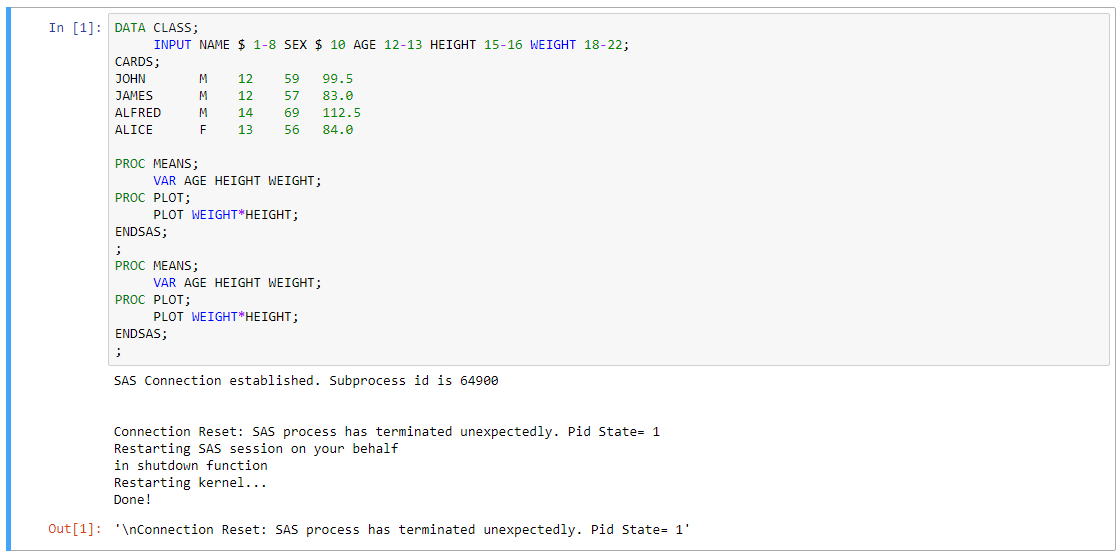
Task: Click the INPUT NAME $ 1-8 statement line
Action: [392, 45]
